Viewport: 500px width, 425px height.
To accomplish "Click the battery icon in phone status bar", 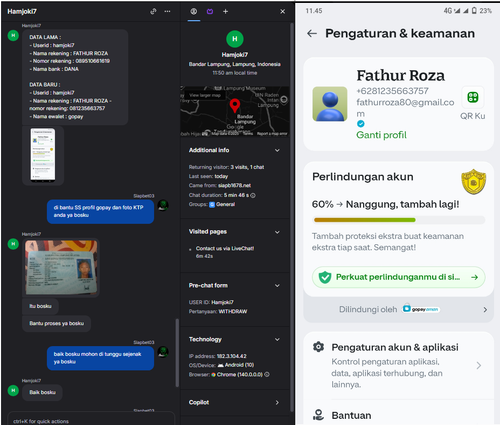I will tap(474, 11).
